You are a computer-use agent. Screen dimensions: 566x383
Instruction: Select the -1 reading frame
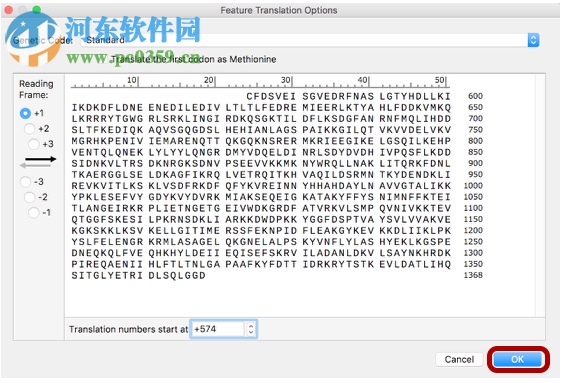pos(34,213)
